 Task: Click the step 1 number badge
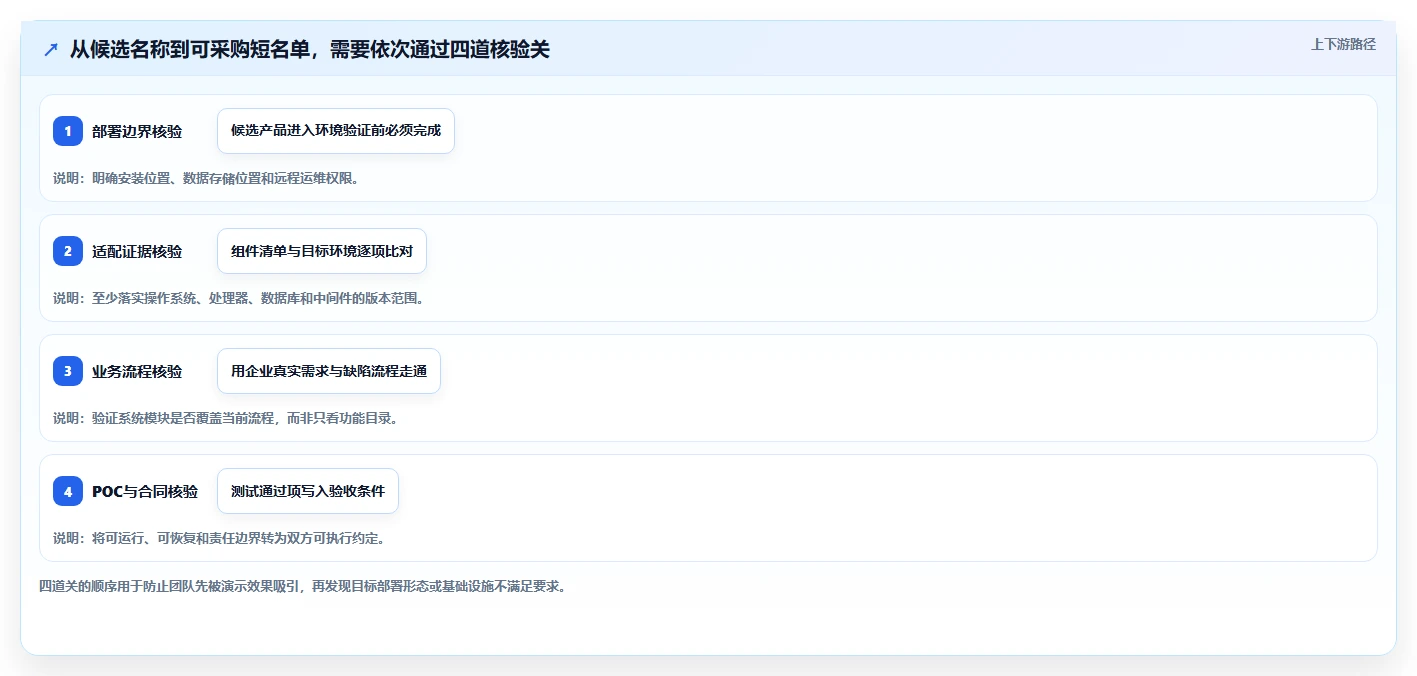(x=68, y=131)
